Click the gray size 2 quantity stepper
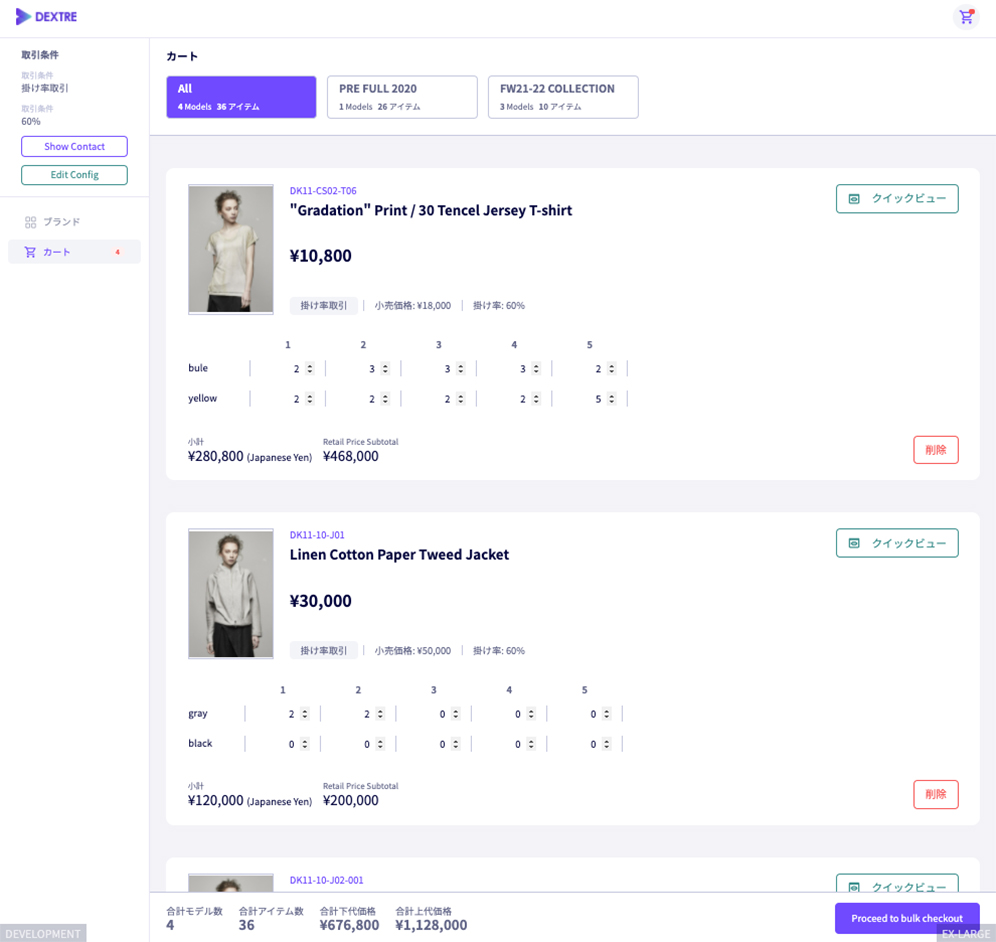This screenshot has width=996, height=942. click(x=380, y=714)
